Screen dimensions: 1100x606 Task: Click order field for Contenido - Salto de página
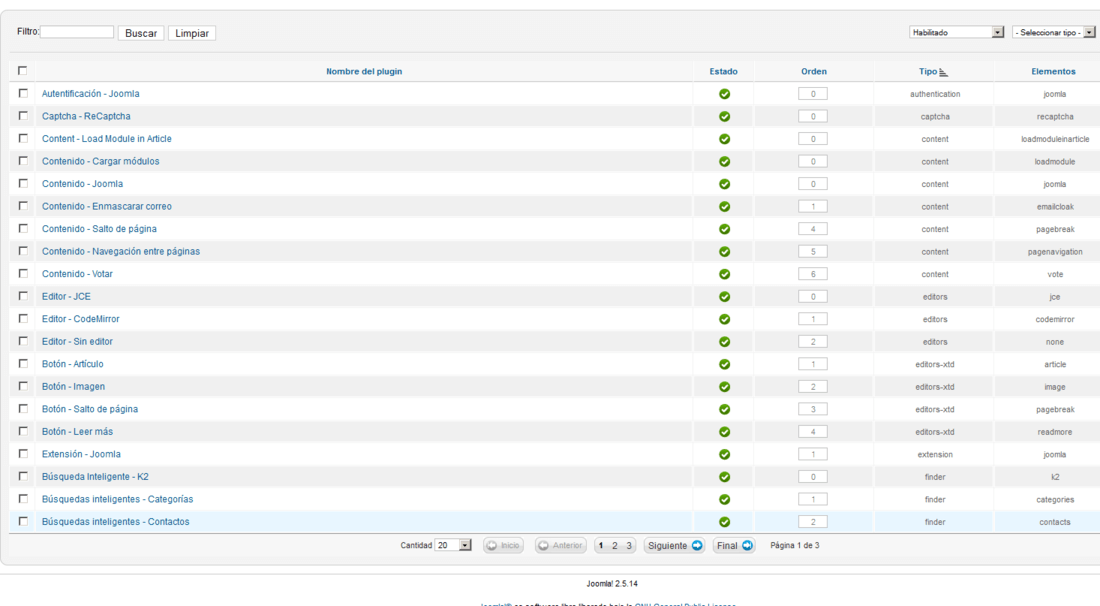[x=813, y=229]
